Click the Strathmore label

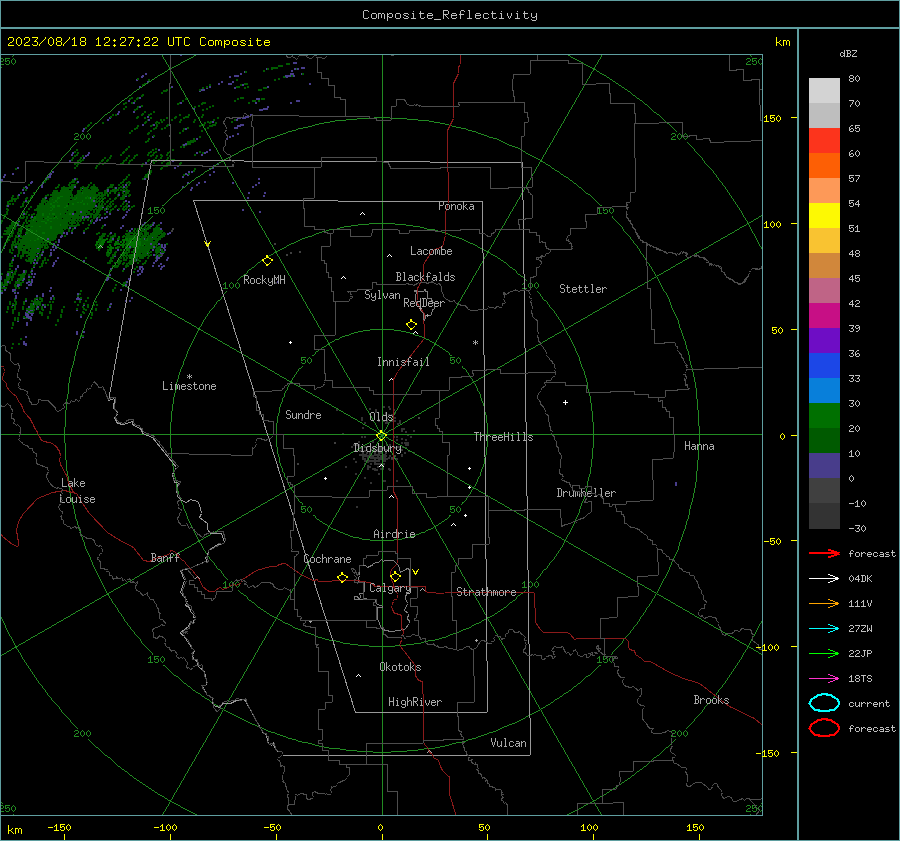point(486,592)
